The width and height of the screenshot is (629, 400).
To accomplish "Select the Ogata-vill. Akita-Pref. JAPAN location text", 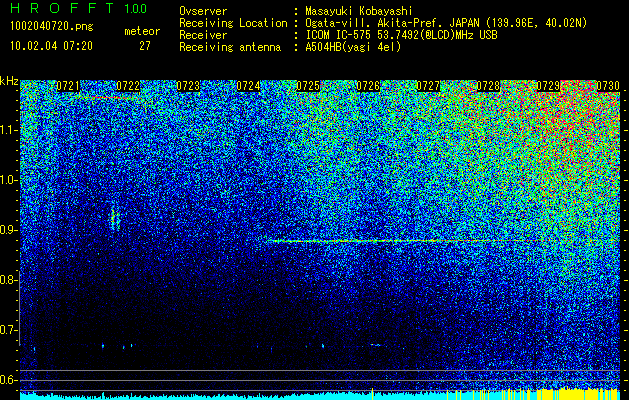I will point(446,23).
